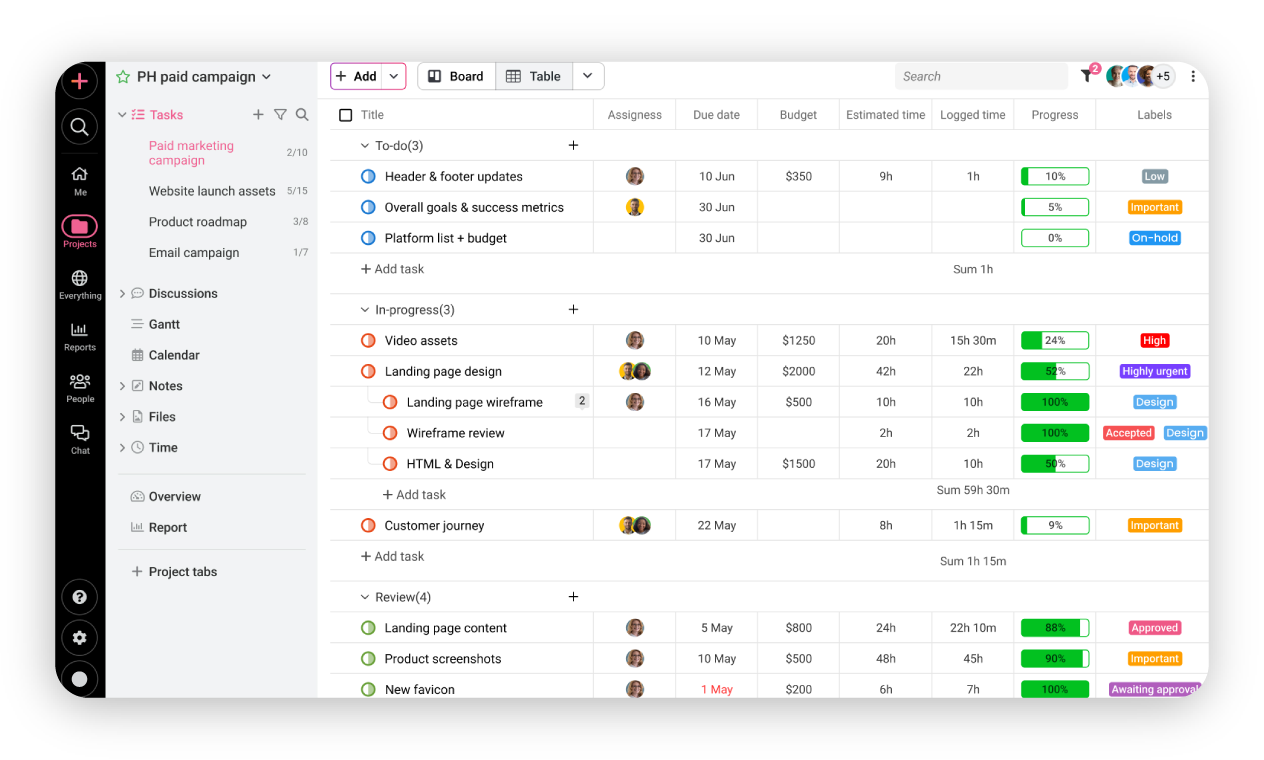
Task: Click the filter icon with notification badge near avatars
Action: coord(1087,75)
